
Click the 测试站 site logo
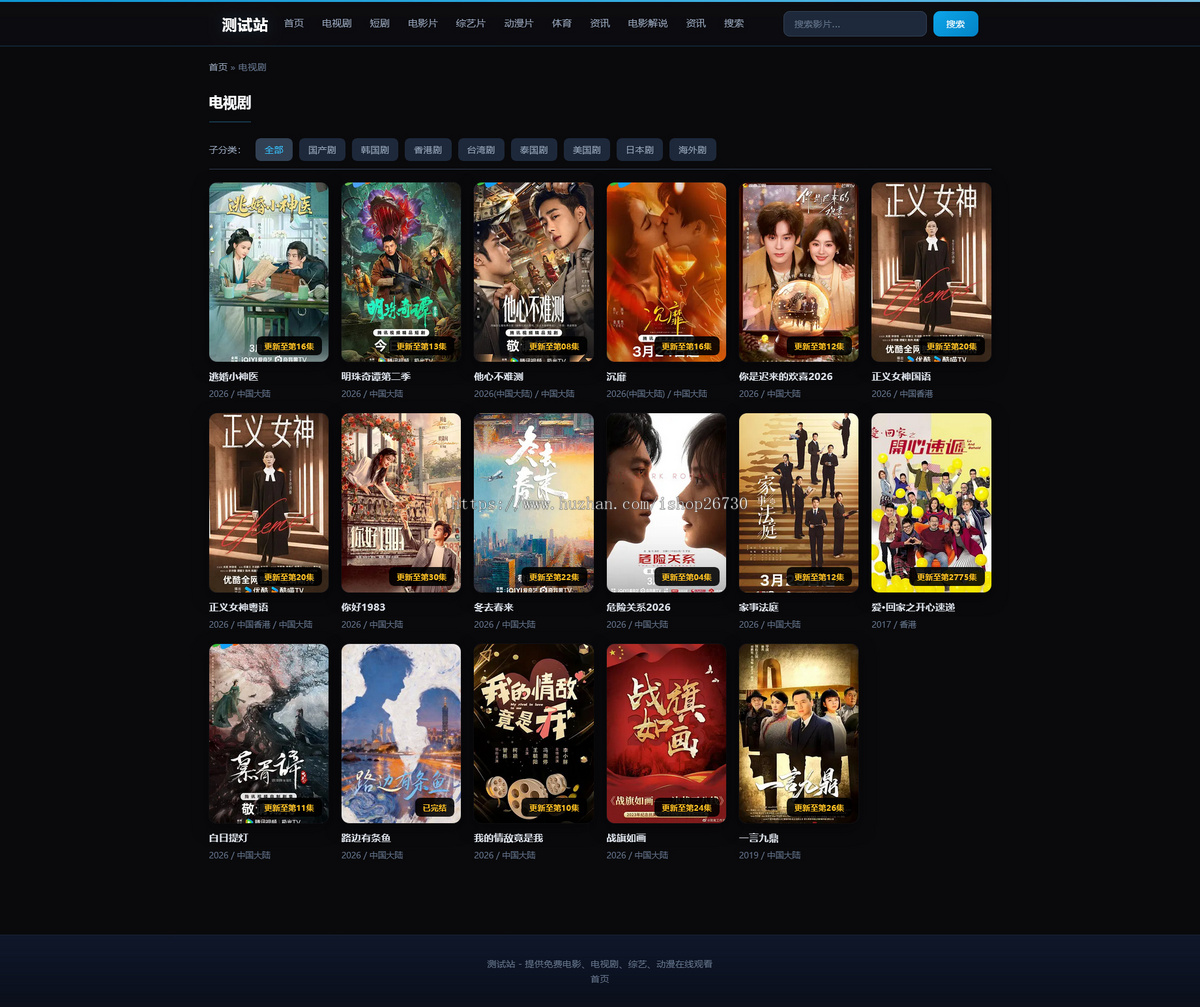click(x=244, y=24)
